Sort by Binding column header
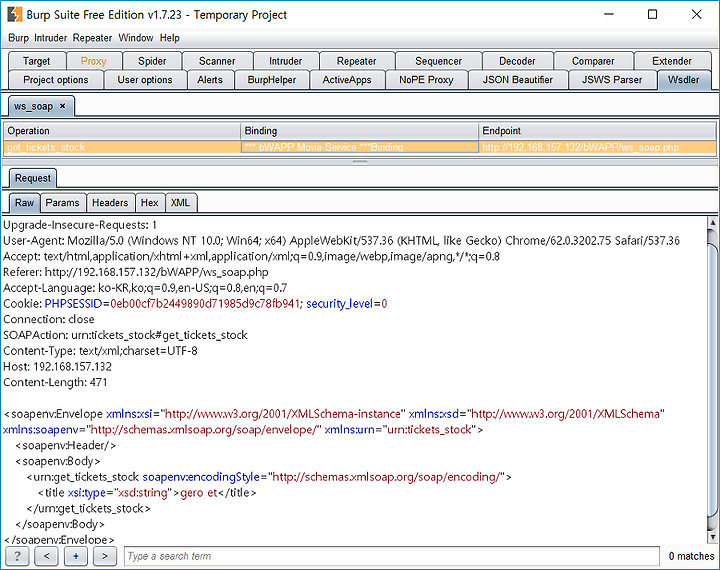The height and width of the screenshot is (570, 720). (360, 131)
